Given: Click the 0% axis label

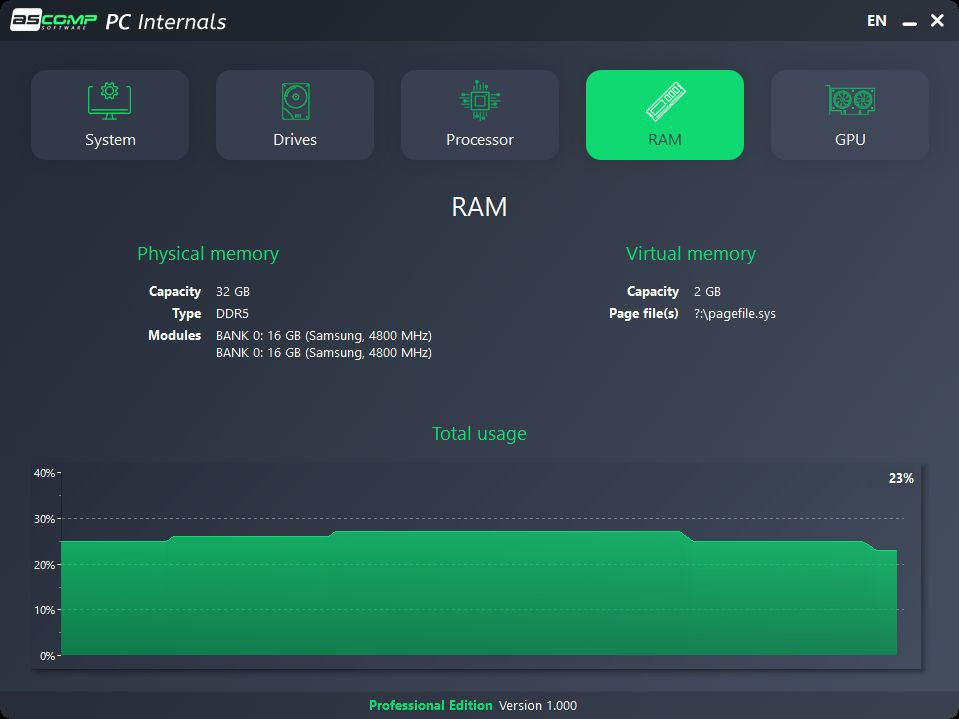Looking at the screenshot, I should point(48,656).
